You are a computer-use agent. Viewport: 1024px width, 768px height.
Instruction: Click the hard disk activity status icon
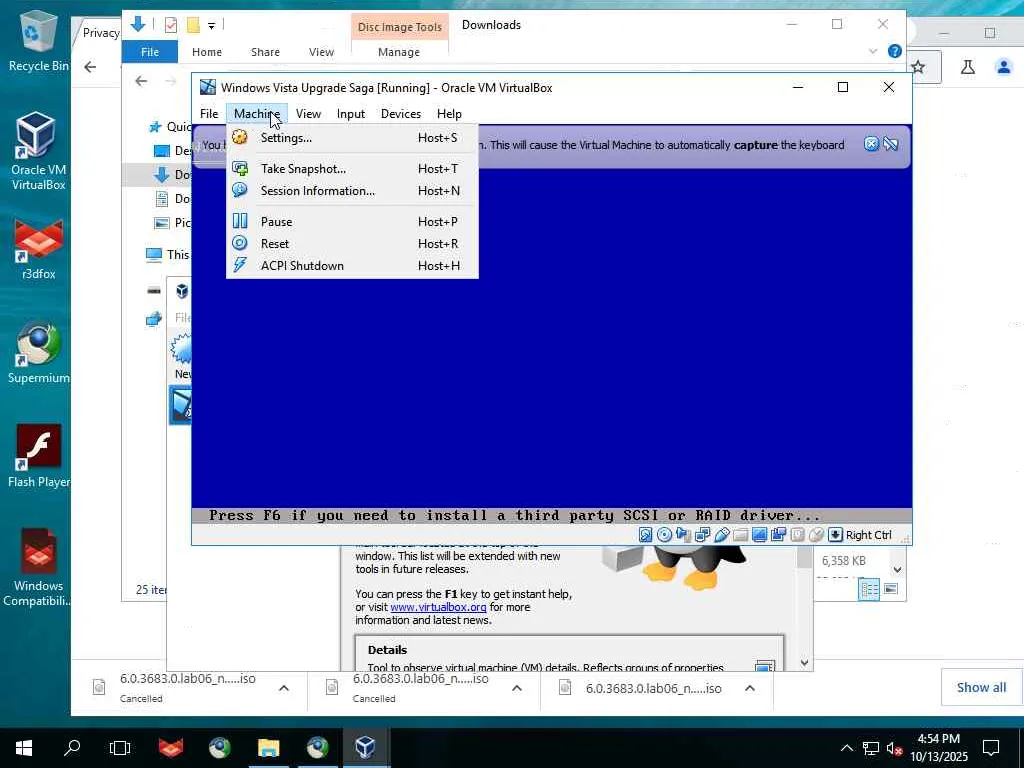click(x=645, y=535)
